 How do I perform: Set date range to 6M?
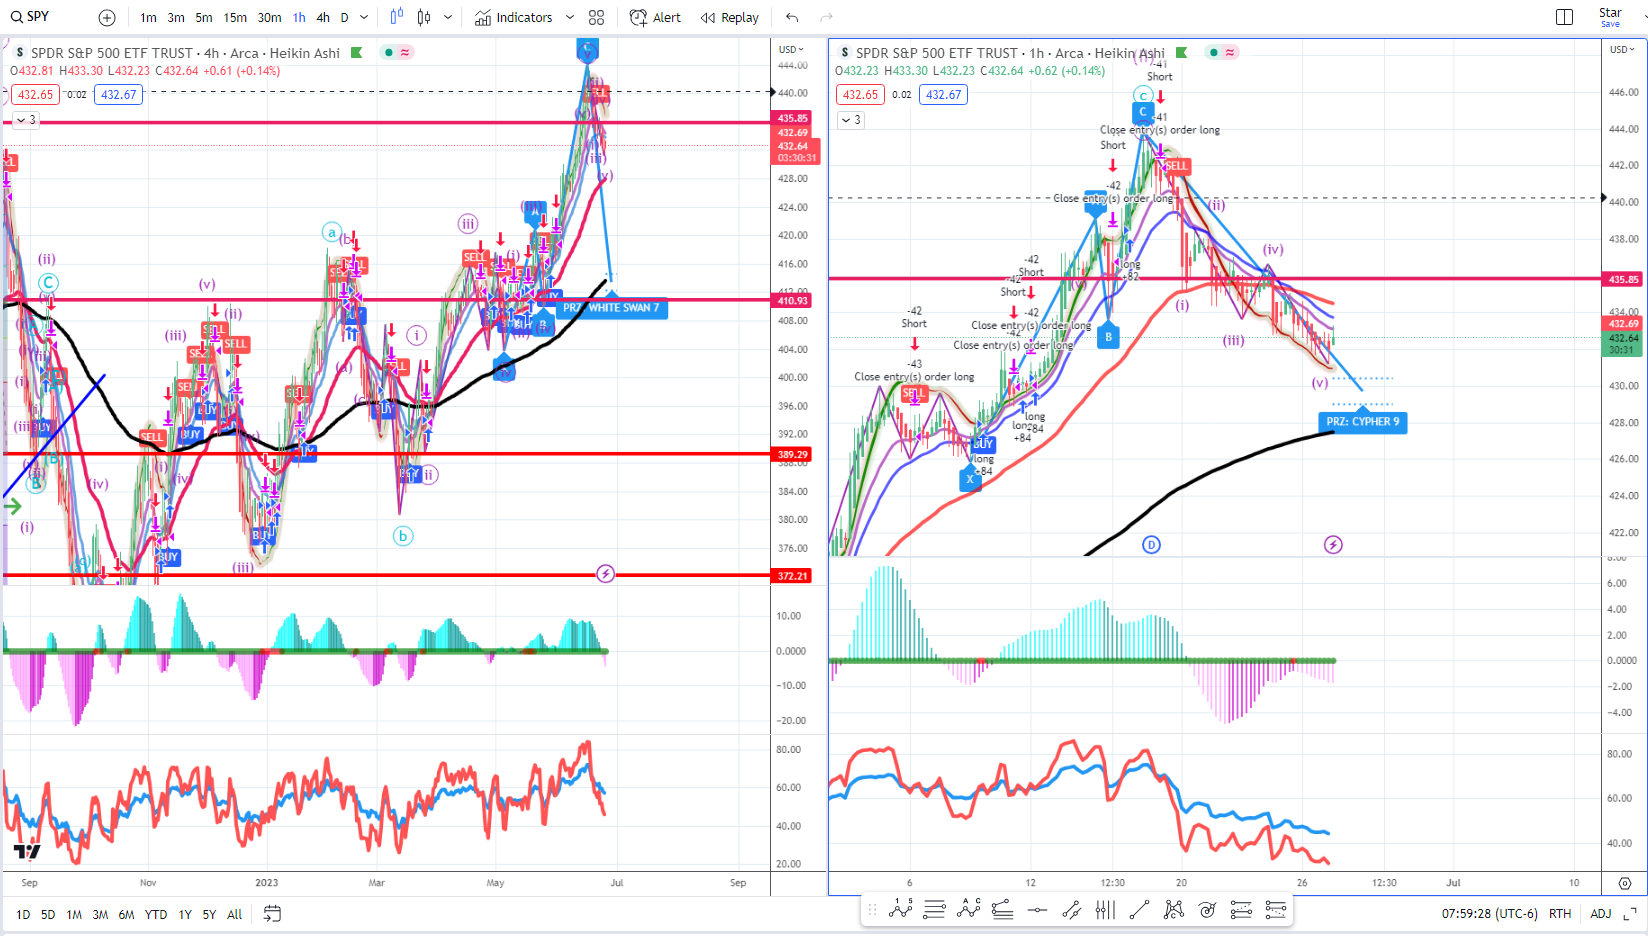pyautogui.click(x=126, y=914)
